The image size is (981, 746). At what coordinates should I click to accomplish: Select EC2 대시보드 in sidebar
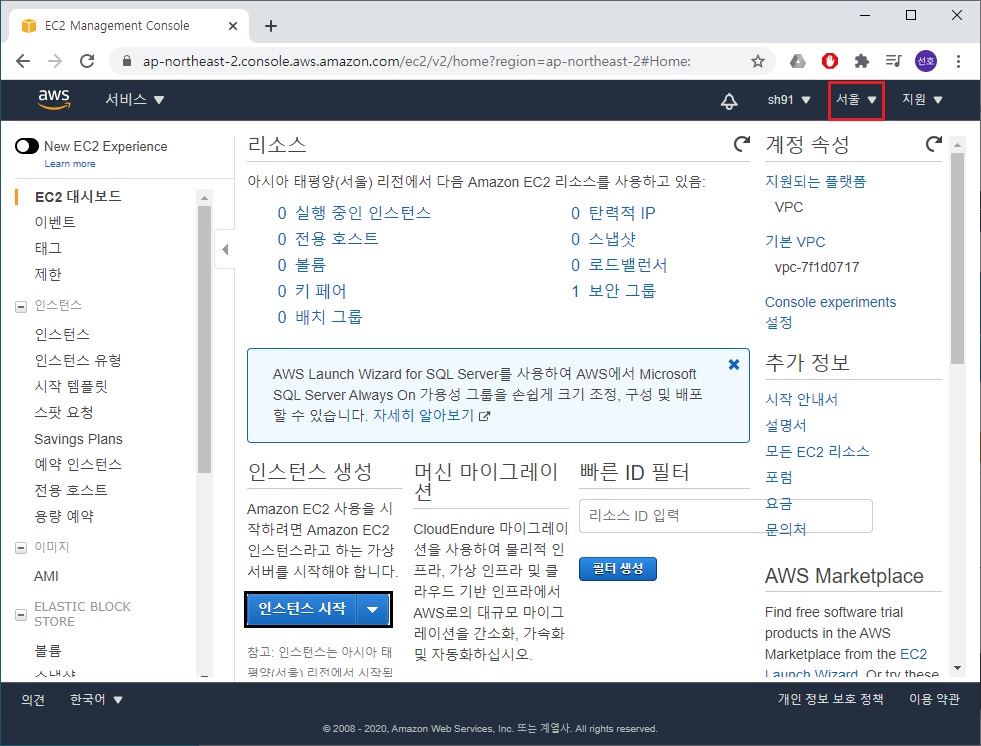click(78, 197)
